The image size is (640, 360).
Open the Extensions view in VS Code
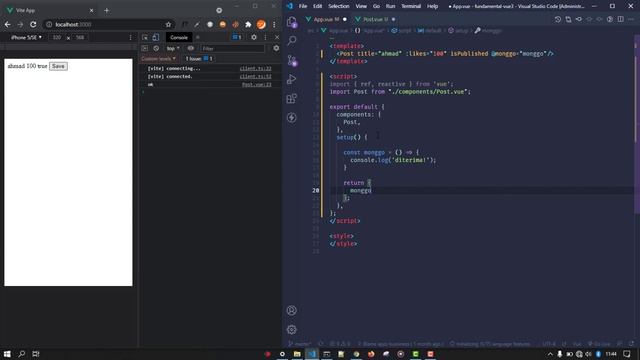[x=292, y=98]
